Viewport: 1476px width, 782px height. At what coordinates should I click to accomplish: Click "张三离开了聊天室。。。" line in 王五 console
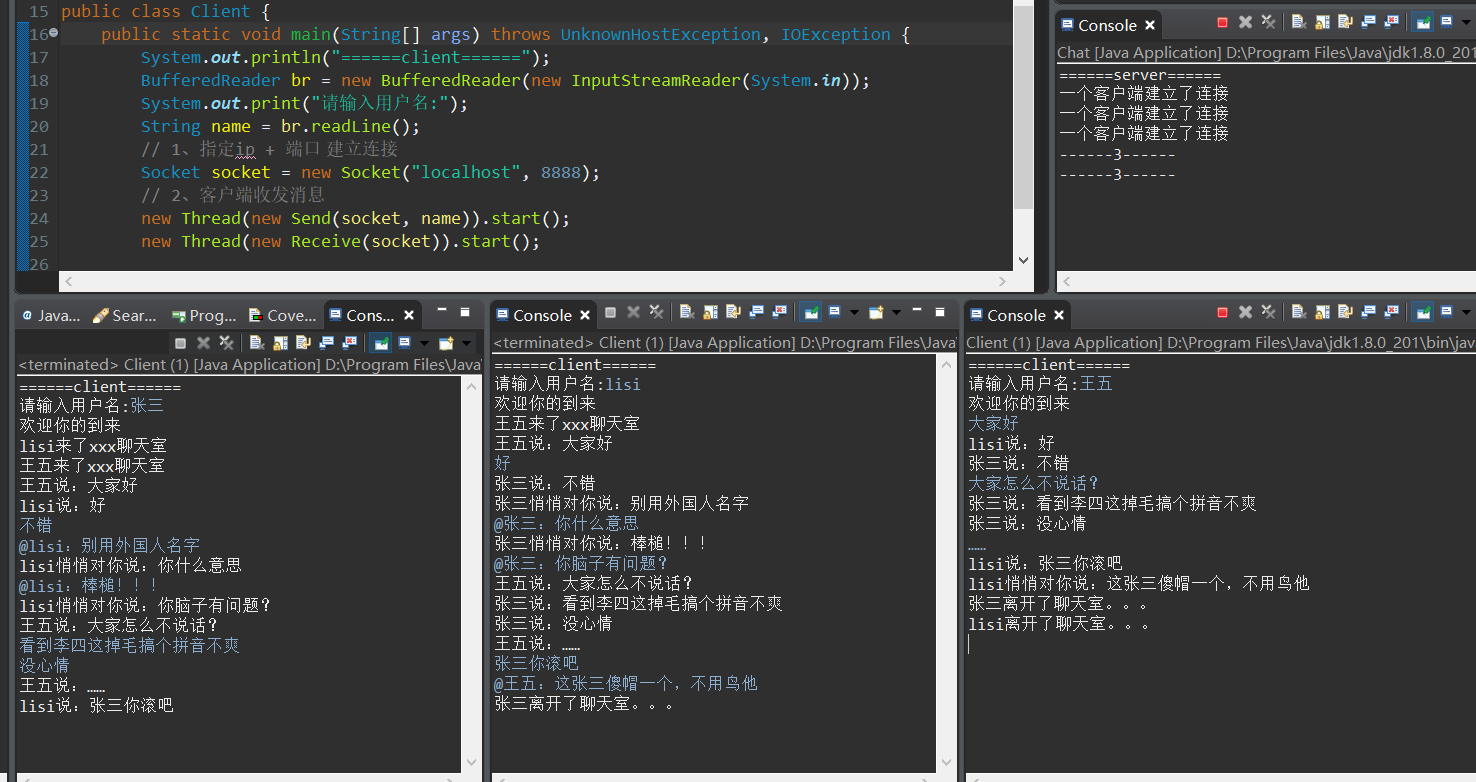click(1059, 604)
